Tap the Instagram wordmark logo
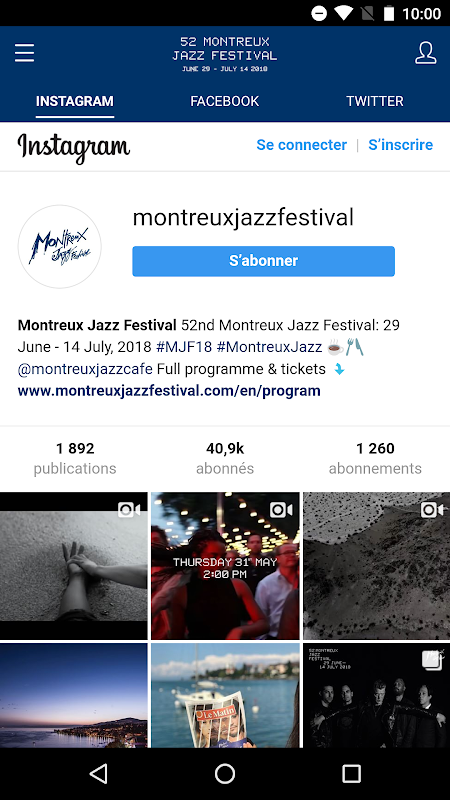Image resolution: width=450 pixels, height=800 pixels. coord(74,147)
